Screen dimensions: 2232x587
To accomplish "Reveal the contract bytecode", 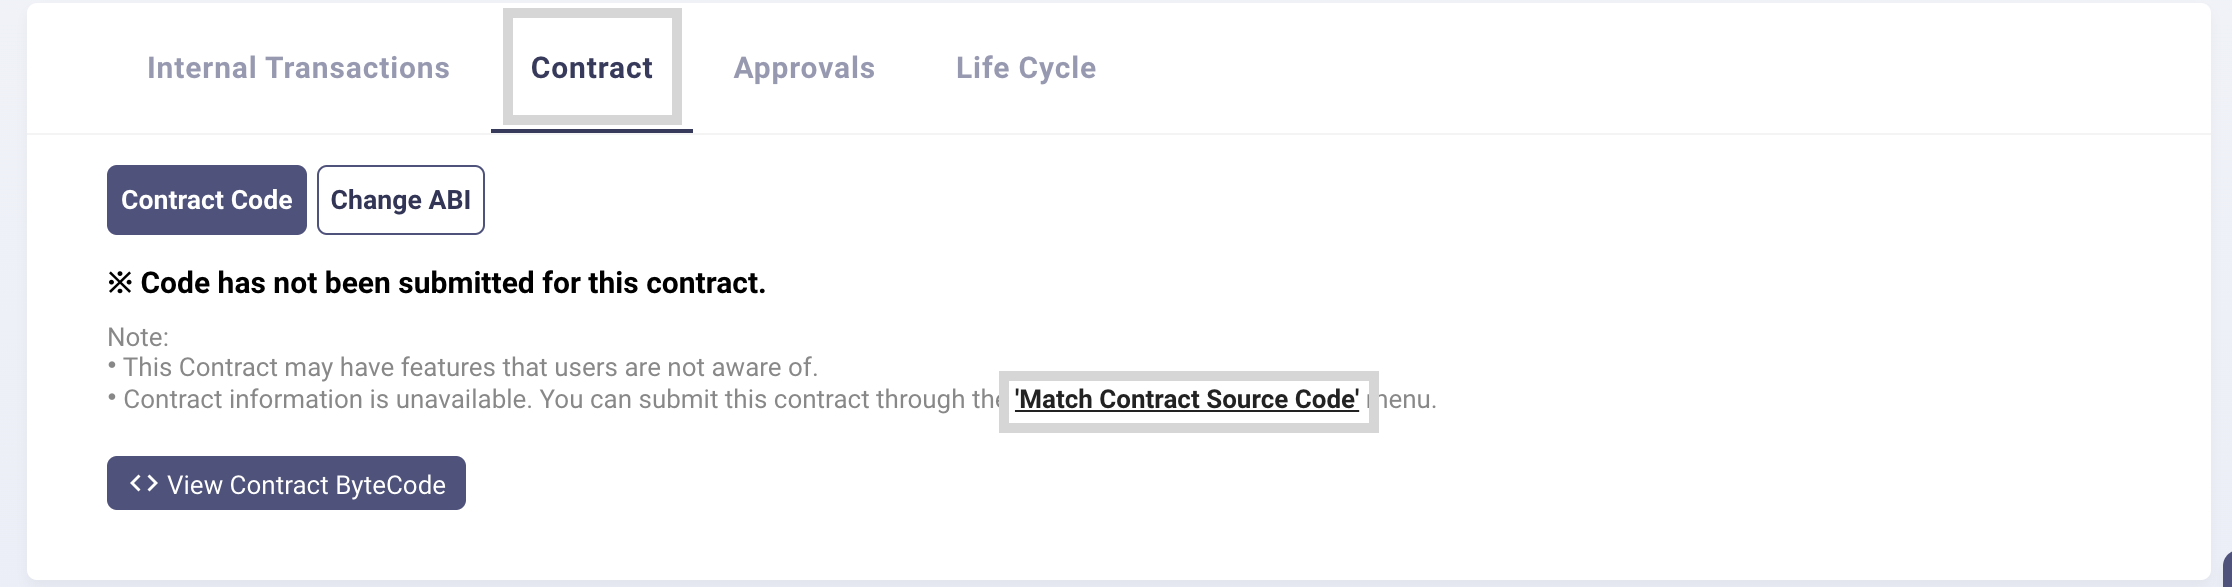I will point(286,484).
